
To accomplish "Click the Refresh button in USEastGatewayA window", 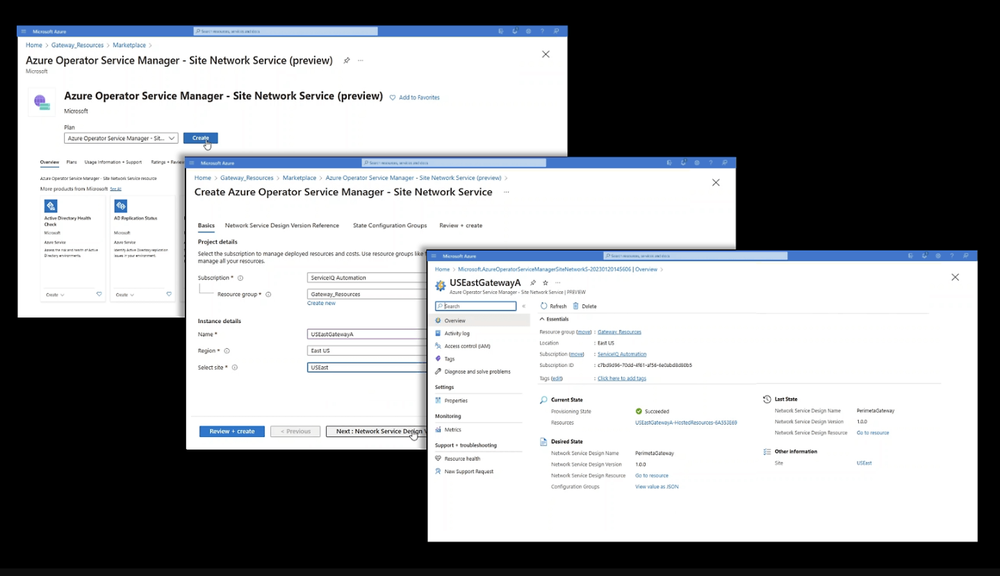I will [554, 306].
